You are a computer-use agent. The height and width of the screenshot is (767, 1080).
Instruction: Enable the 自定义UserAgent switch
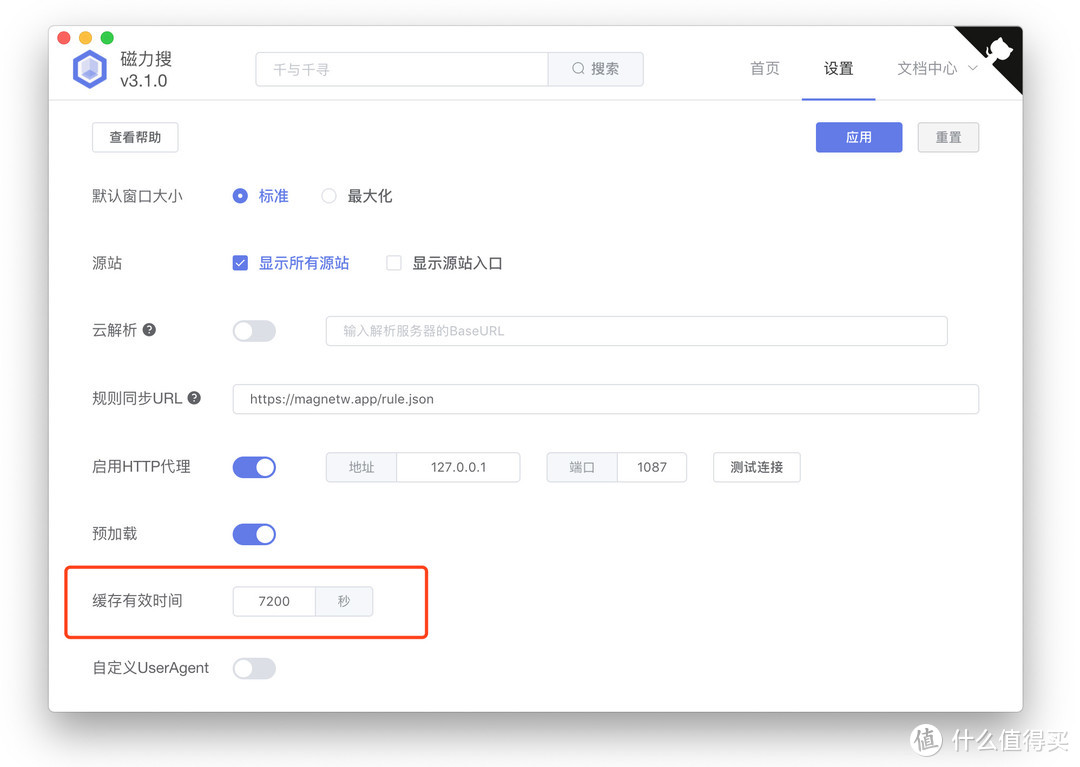tap(254, 668)
